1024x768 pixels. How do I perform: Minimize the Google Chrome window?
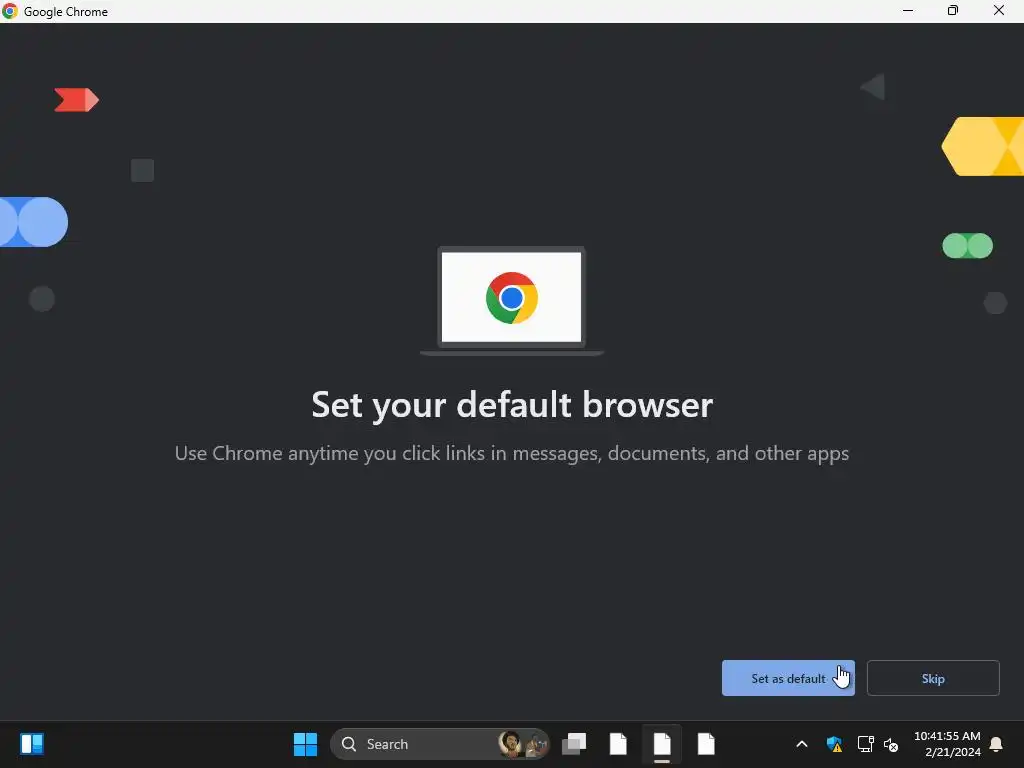(x=908, y=11)
